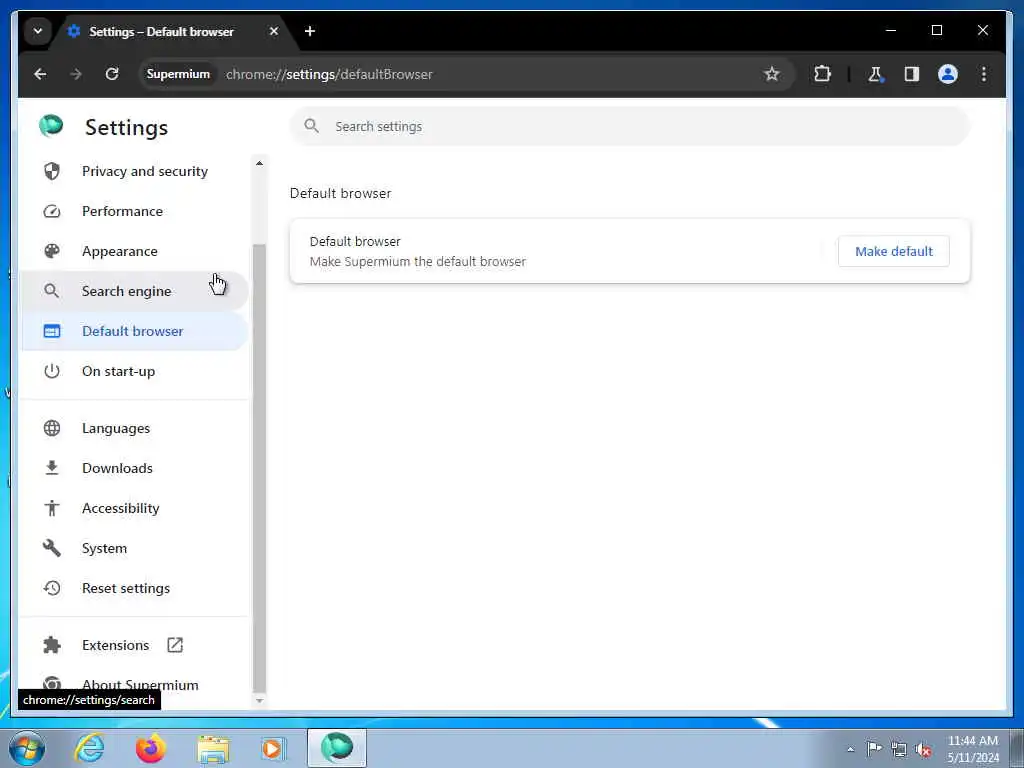The height and width of the screenshot is (768, 1024).
Task: Click the network tray icon
Action: [x=899, y=749]
